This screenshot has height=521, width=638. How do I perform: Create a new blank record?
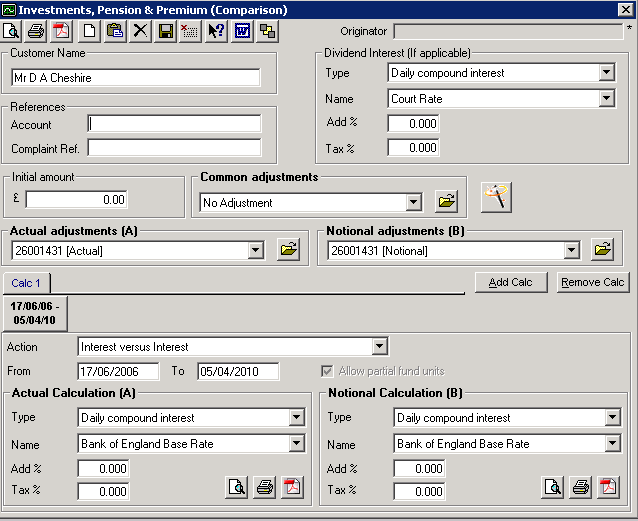click(89, 31)
